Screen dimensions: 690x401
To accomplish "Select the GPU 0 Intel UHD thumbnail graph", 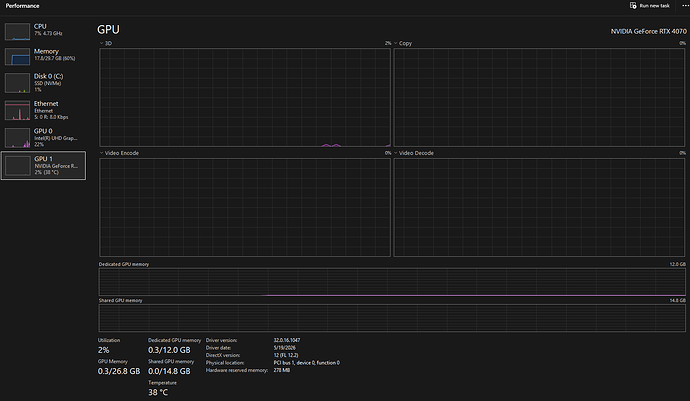I will (x=17, y=138).
